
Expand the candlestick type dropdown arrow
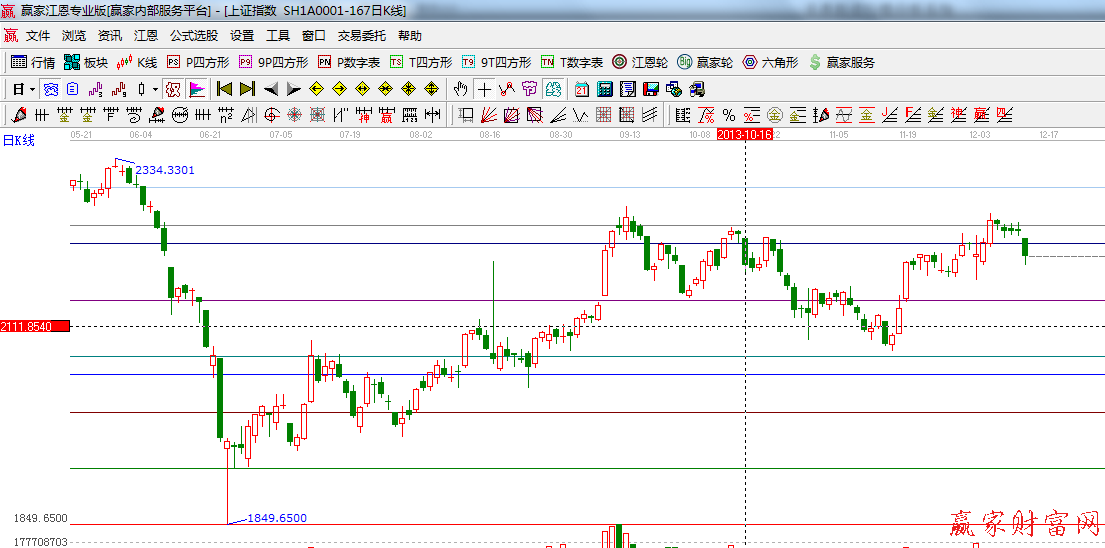click(155, 89)
